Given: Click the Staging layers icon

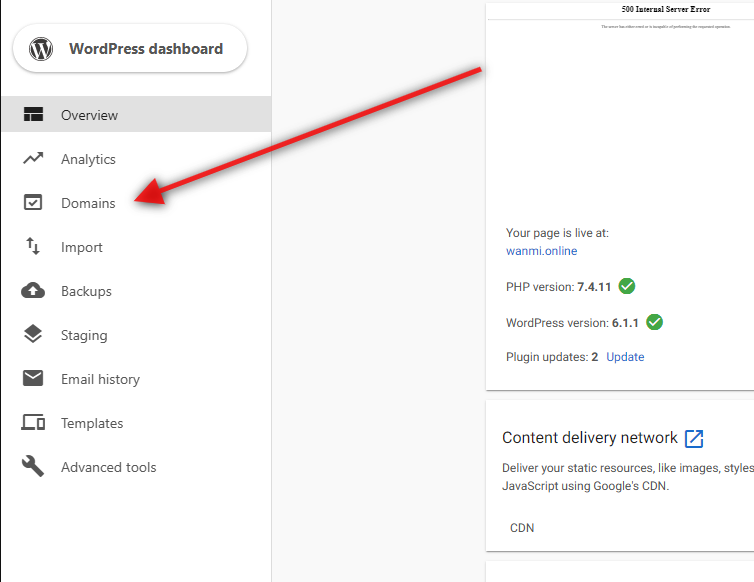Looking at the screenshot, I should [x=33, y=335].
